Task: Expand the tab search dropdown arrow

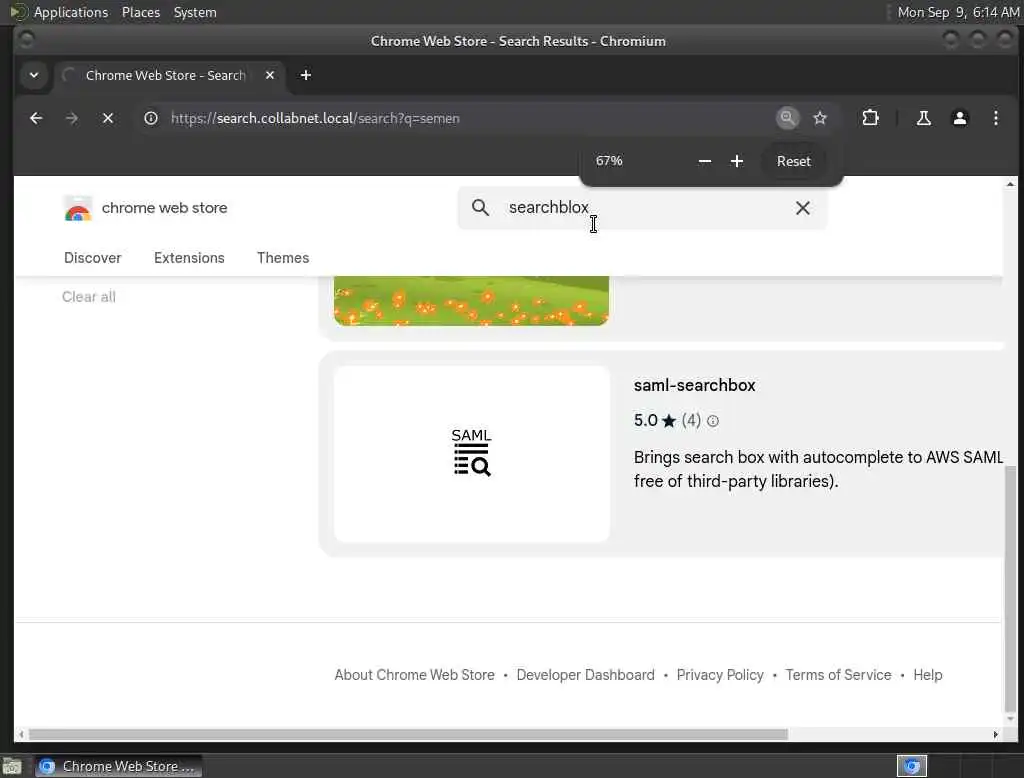Action: 34,75
